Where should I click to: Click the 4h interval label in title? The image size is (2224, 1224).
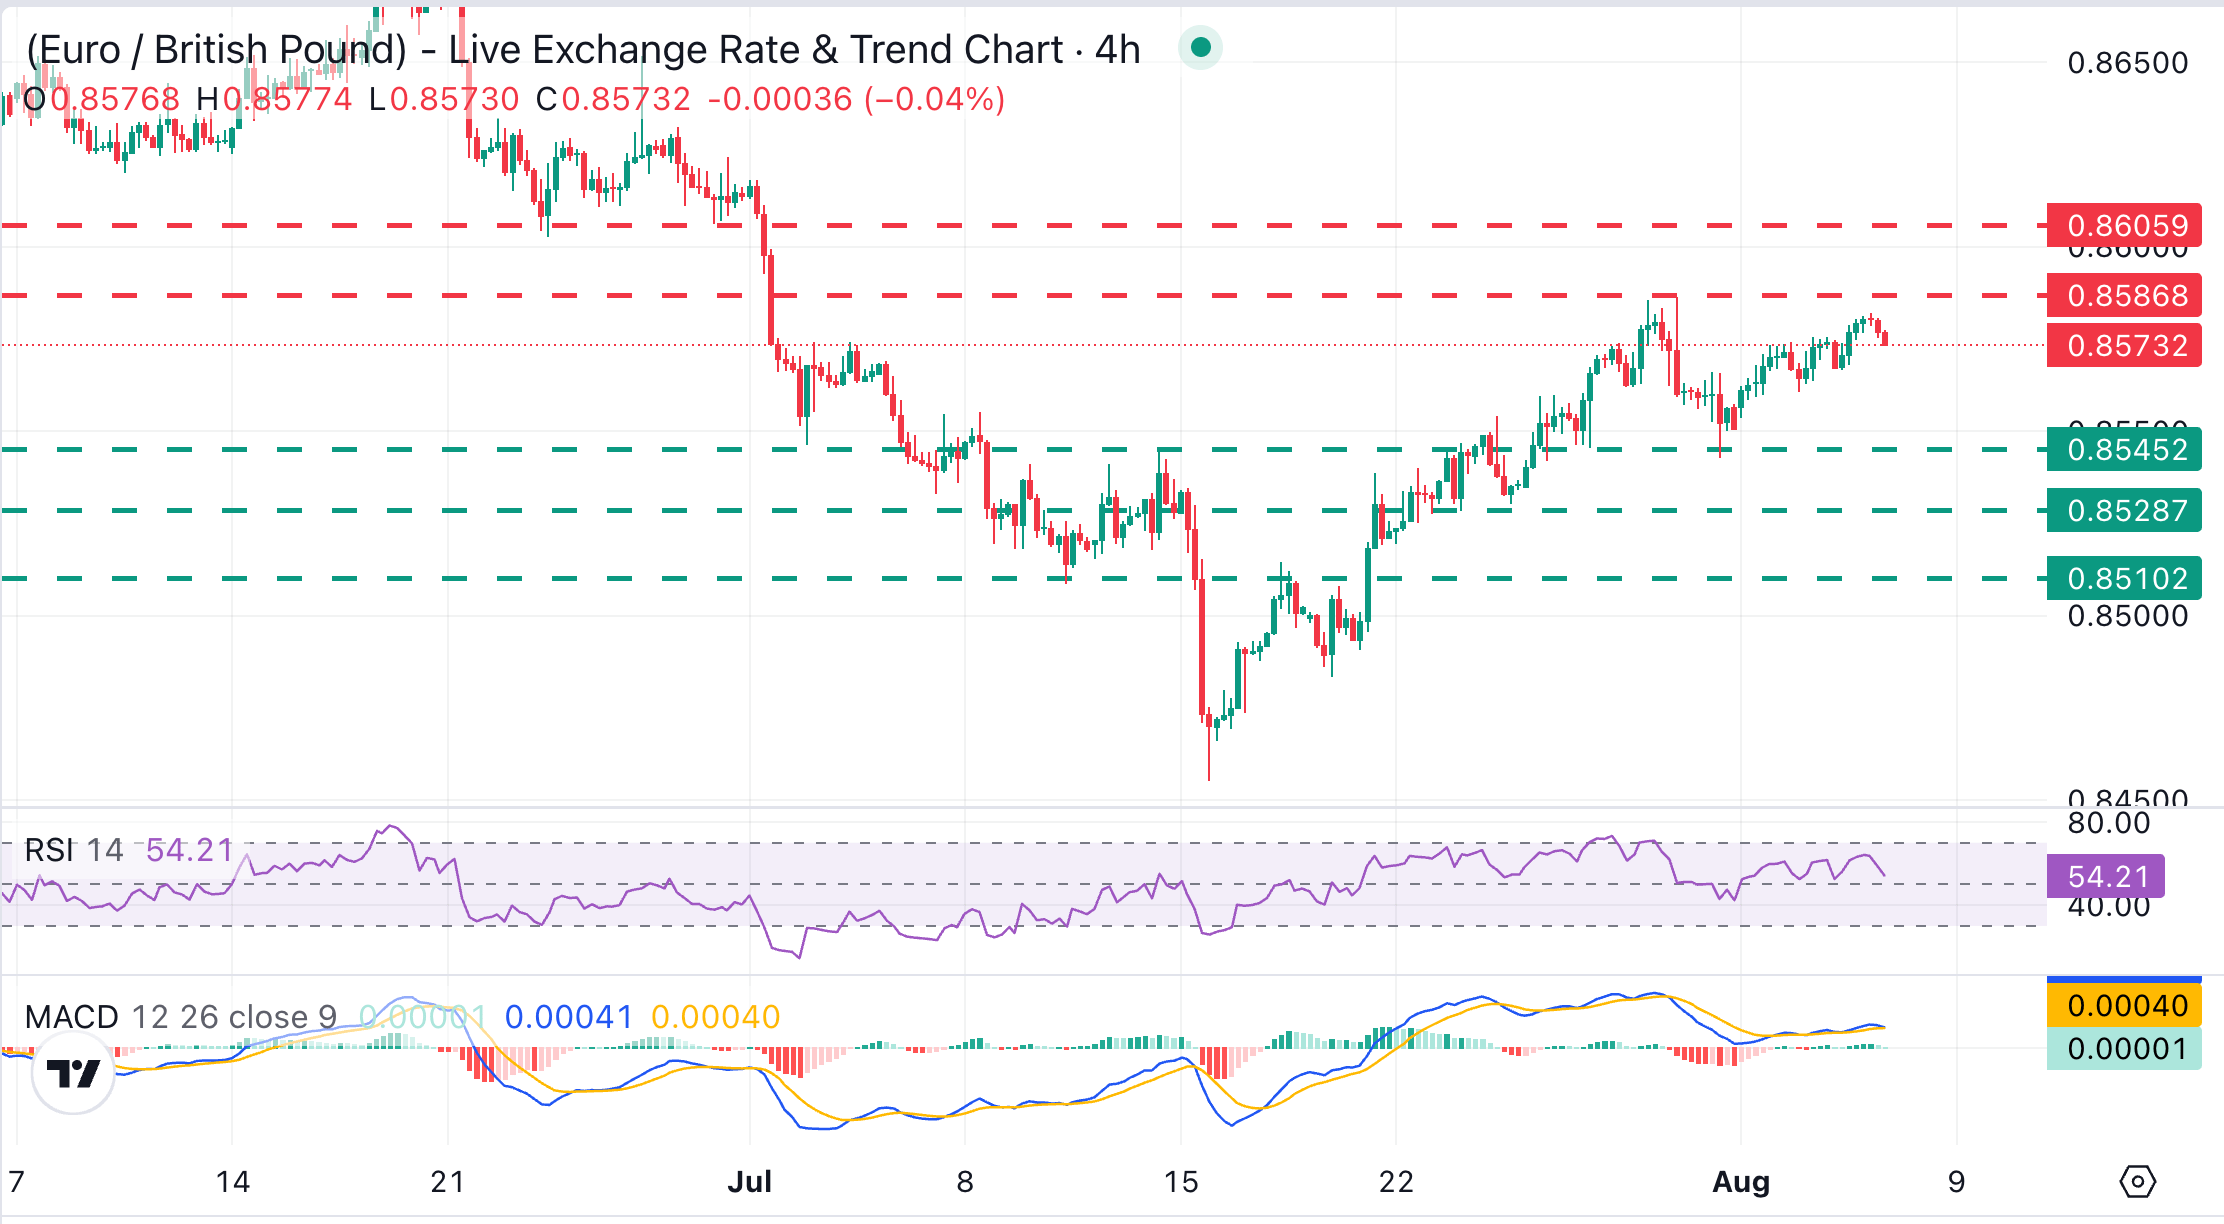click(1118, 50)
